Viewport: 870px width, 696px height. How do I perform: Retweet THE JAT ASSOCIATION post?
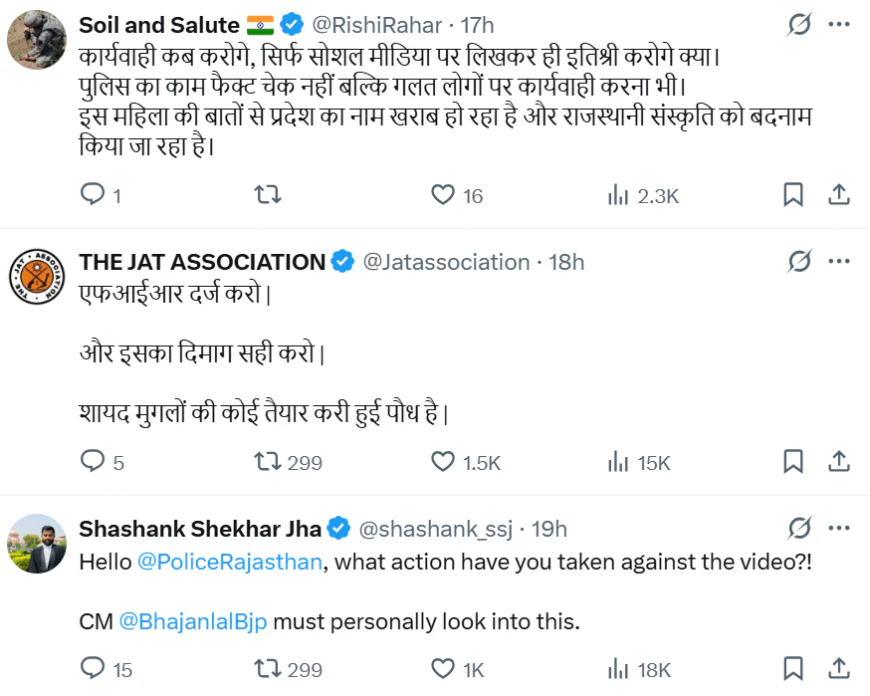coord(268,461)
